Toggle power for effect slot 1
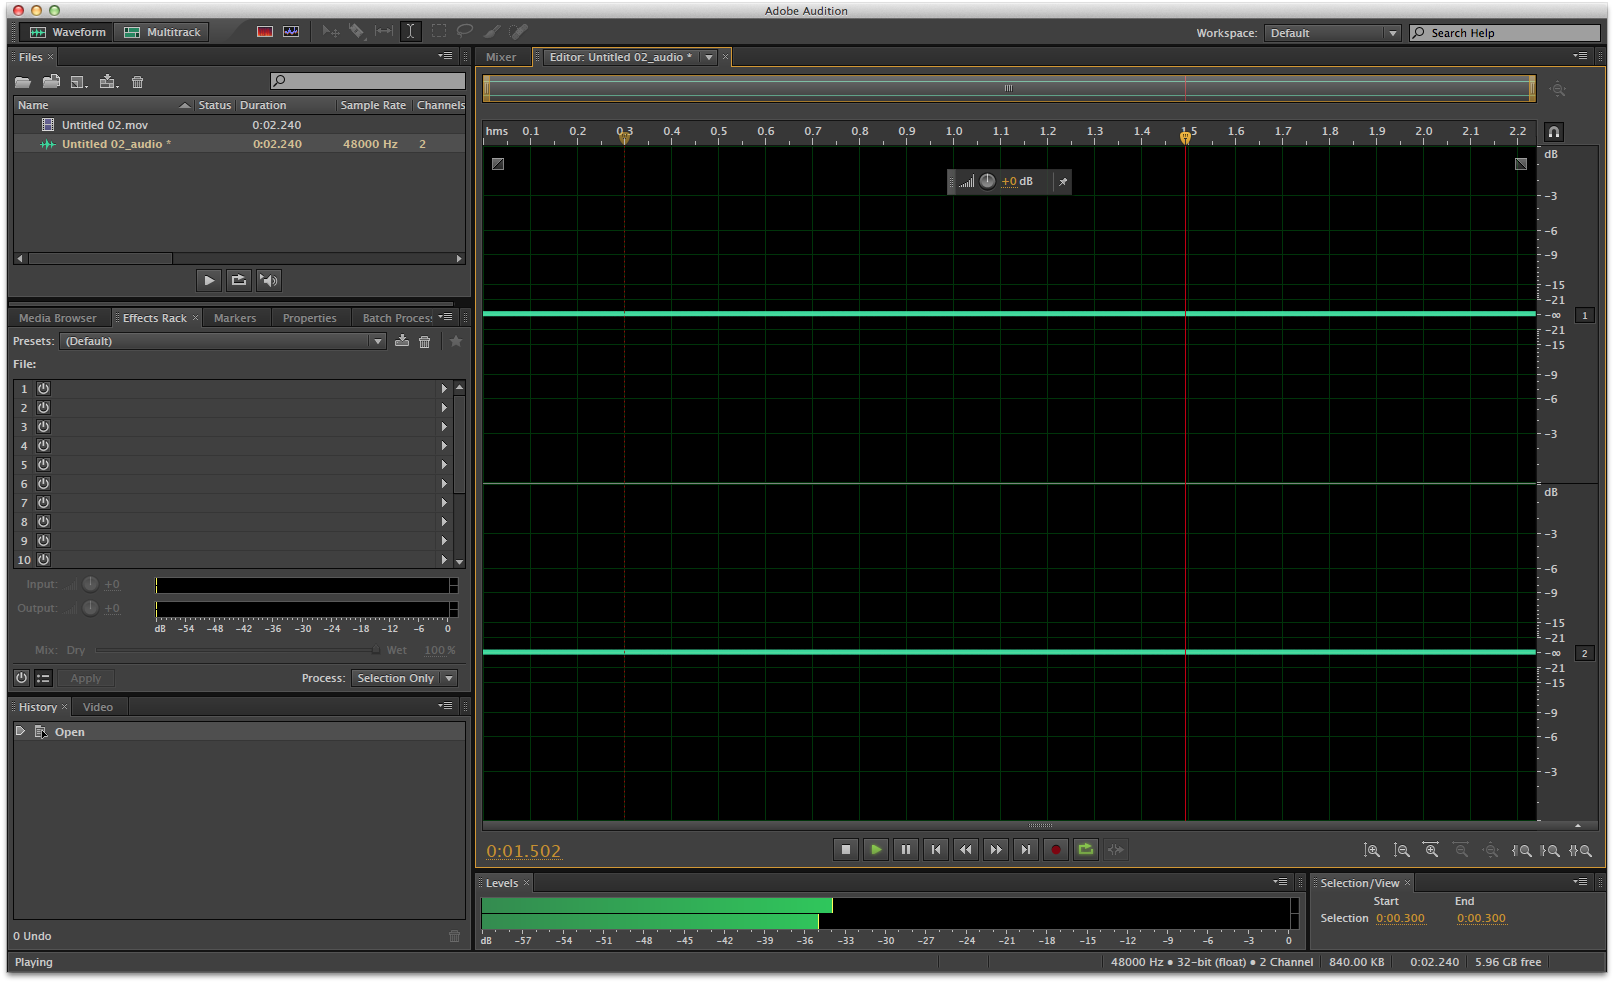 point(43,388)
